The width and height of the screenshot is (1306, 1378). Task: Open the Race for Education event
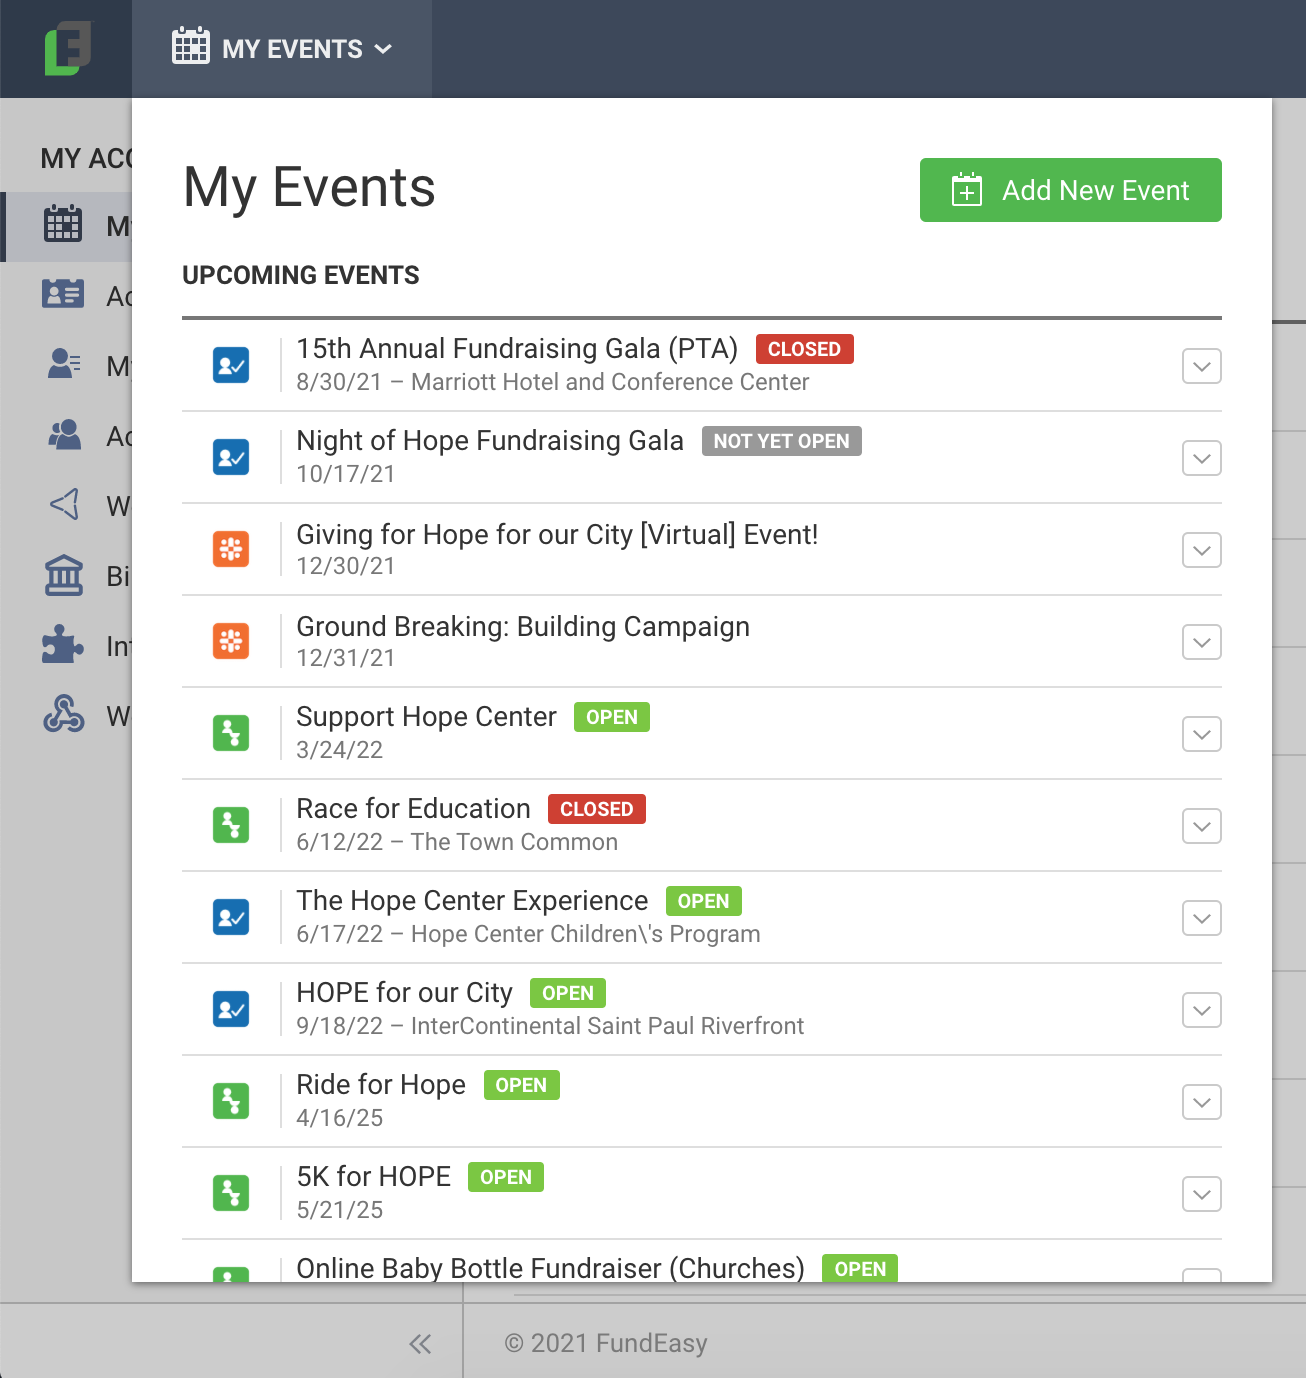pyautogui.click(x=413, y=809)
